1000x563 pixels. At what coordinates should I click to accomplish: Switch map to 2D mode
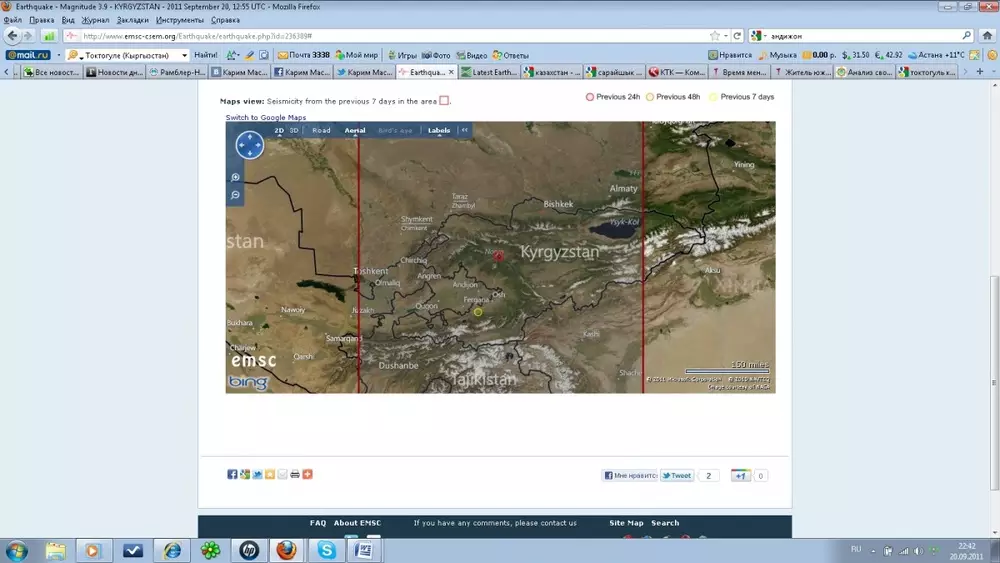point(280,130)
